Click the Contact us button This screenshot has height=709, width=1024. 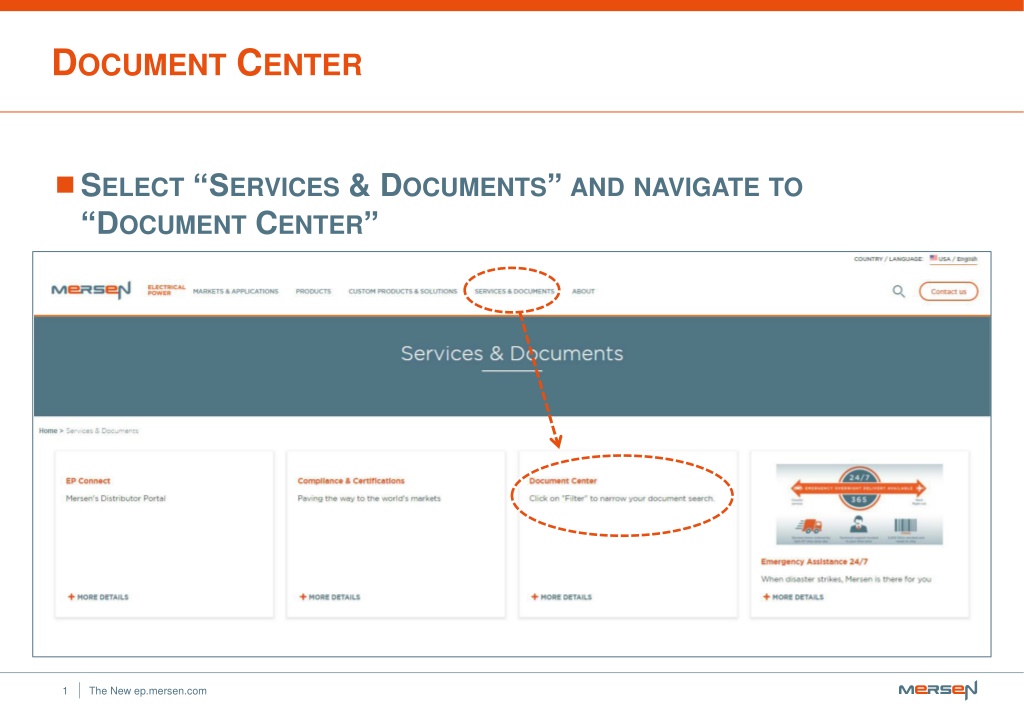[948, 291]
